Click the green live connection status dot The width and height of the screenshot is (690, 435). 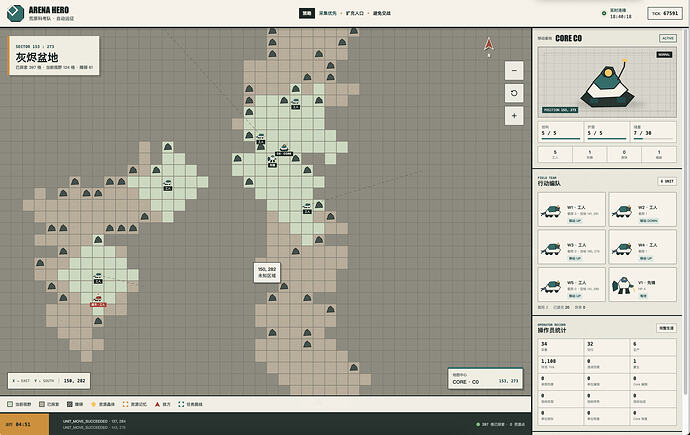click(604, 13)
